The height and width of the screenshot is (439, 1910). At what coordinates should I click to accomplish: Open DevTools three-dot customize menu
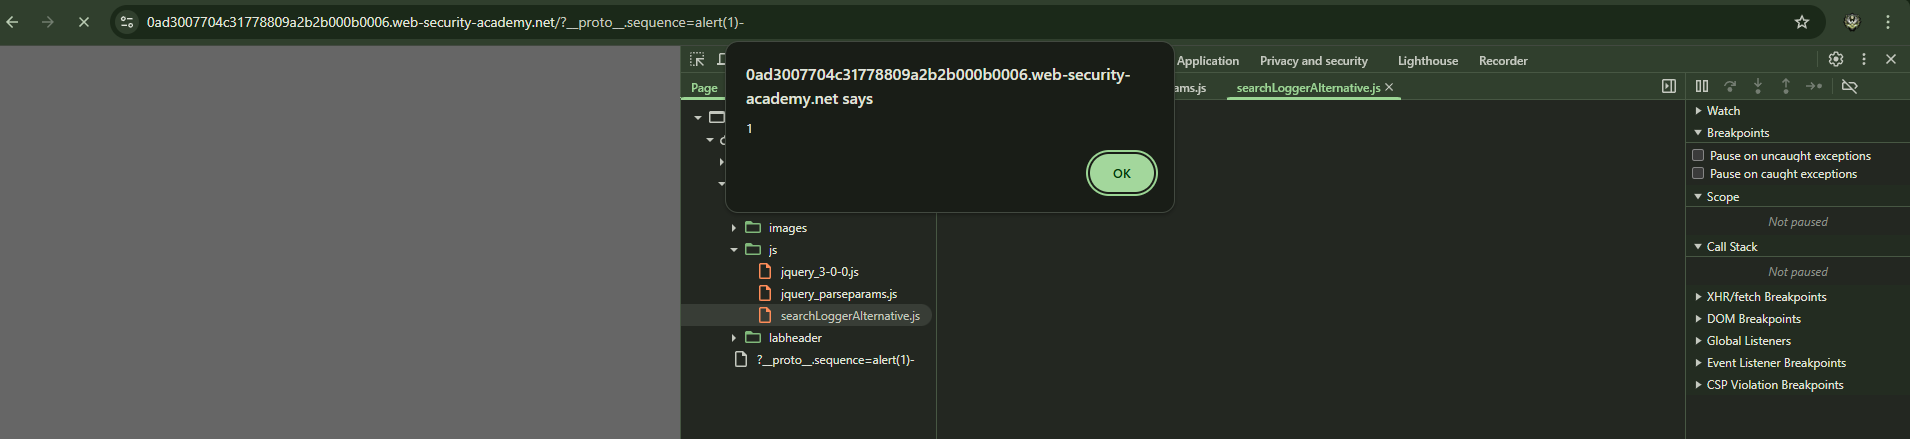point(1864,60)
